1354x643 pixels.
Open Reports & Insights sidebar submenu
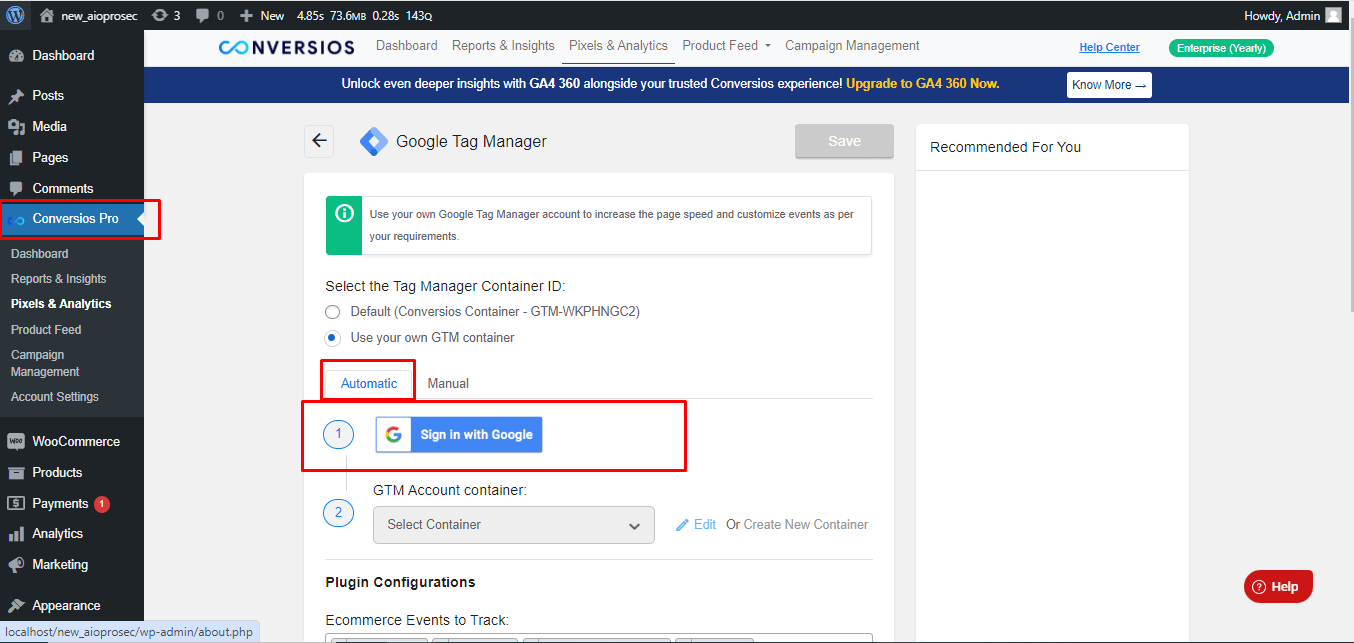click(59, 279)
